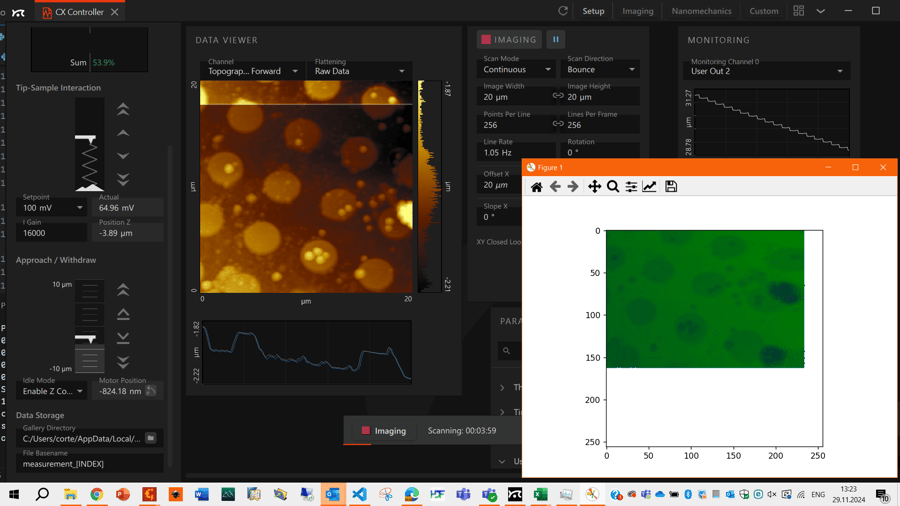900x506 pixels.
Task: Click tip-sample double up arrow
Action: click(x=123, y=109)
